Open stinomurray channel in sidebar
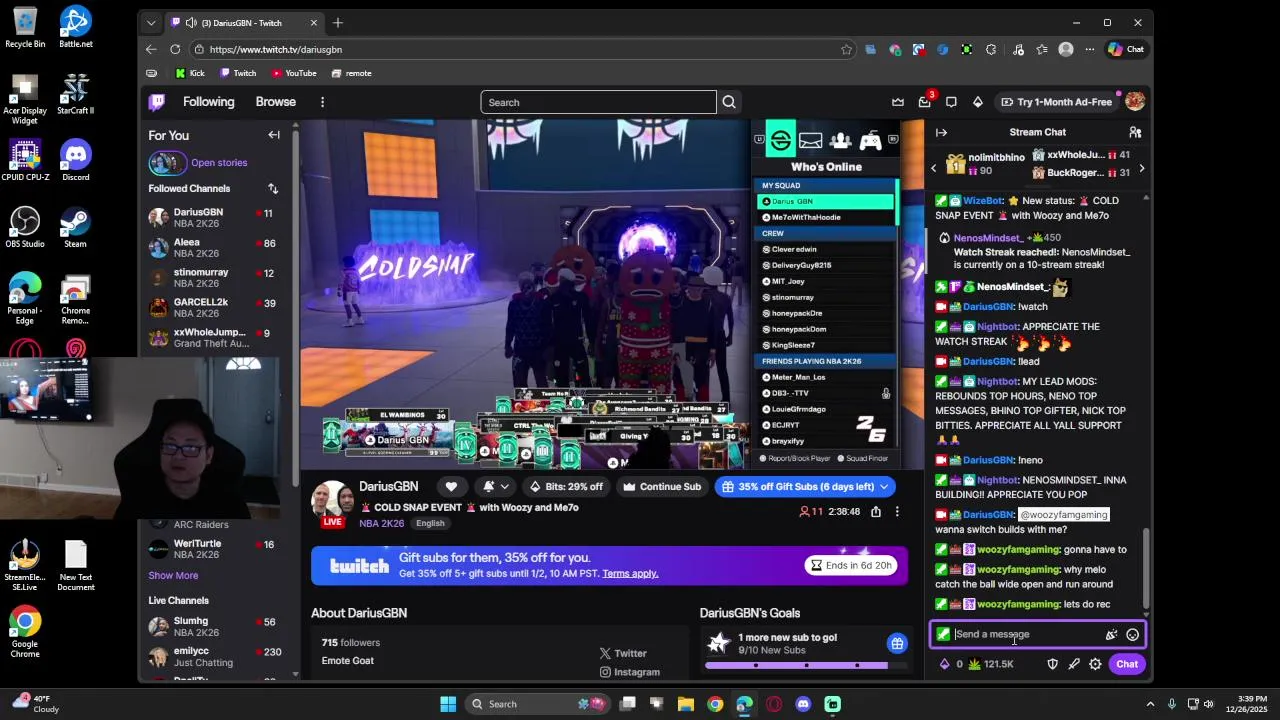The width and height of the screenshot is (1280, 720). point(213,278)
